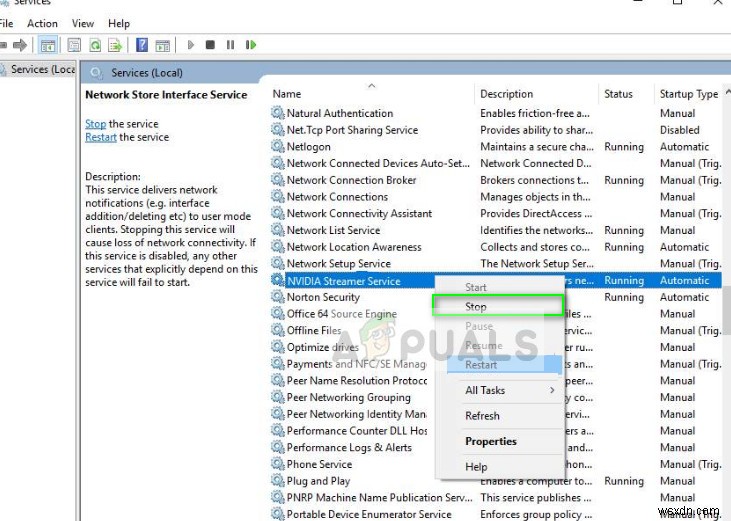
Task: Select the Network Location Awareness row
Action: (x=496, y=247)
